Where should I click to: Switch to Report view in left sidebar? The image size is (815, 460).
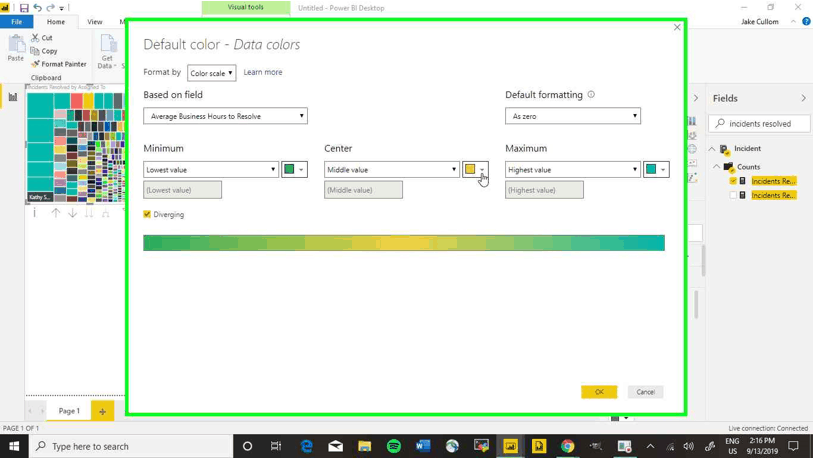point(12,97)
